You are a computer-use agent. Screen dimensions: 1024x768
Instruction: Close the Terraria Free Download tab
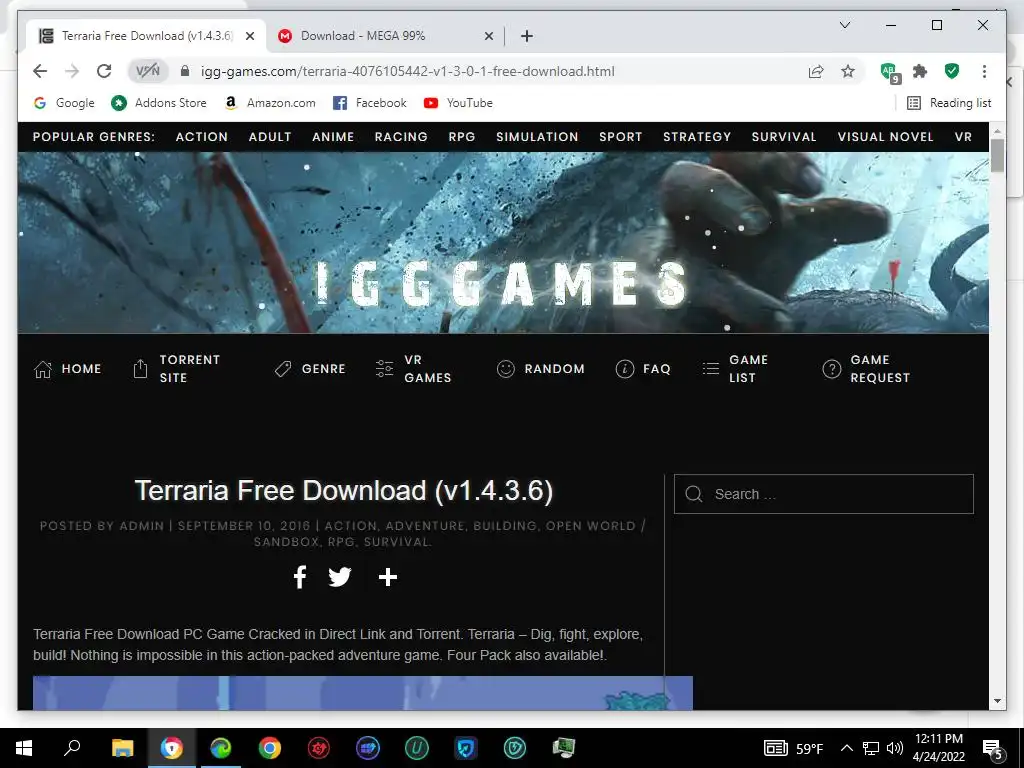[x=249, y=36]
